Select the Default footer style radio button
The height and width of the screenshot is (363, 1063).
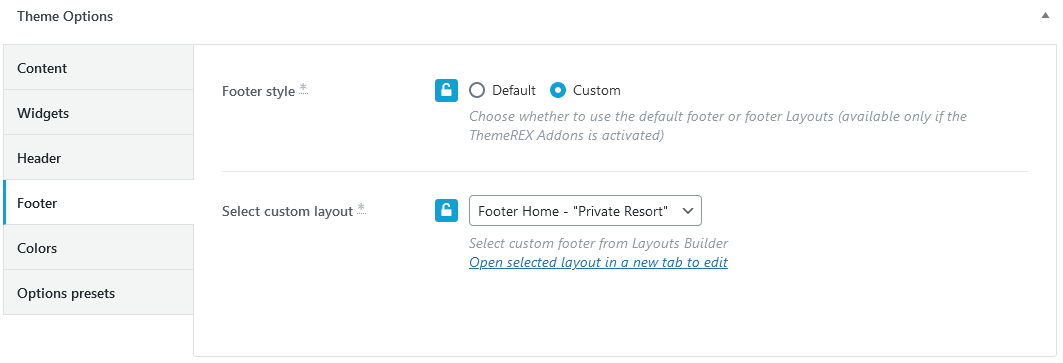tap(477, 90)
